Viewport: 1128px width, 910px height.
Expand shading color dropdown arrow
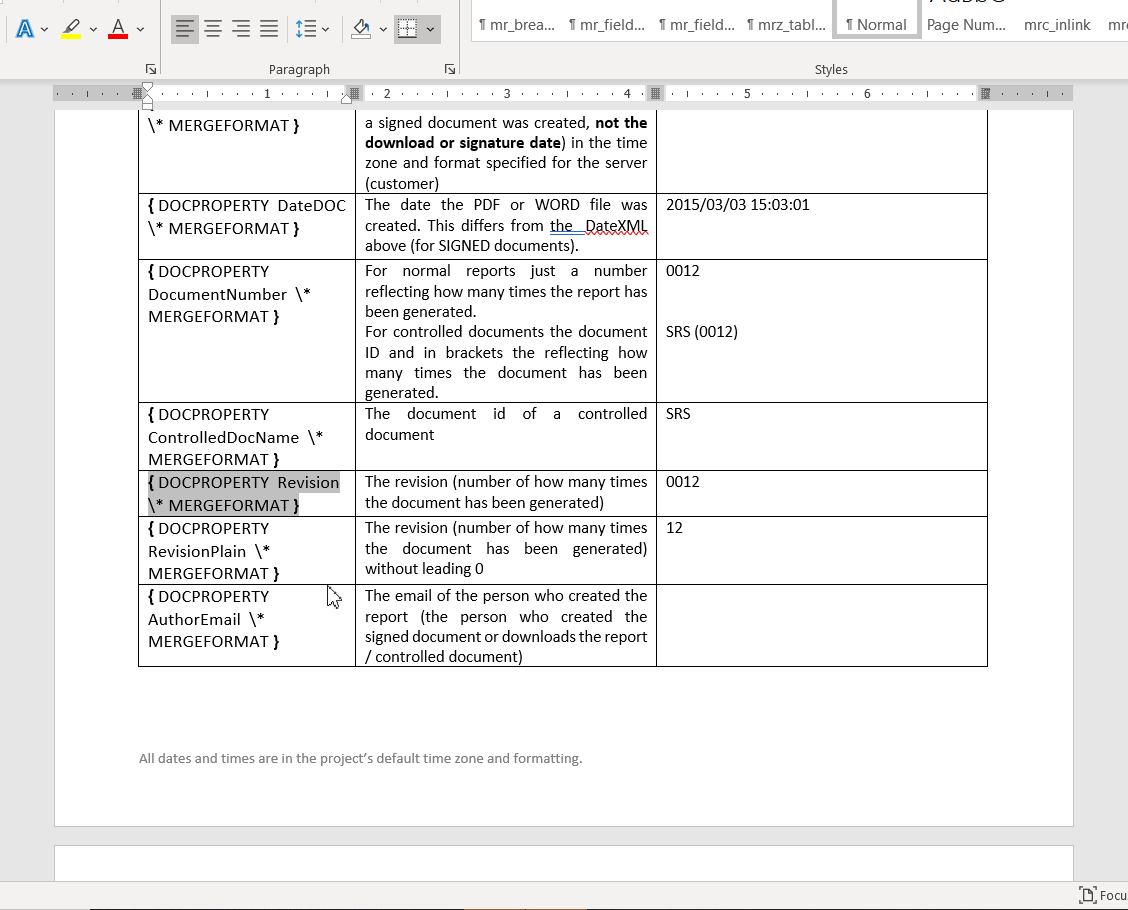(383, 29)
